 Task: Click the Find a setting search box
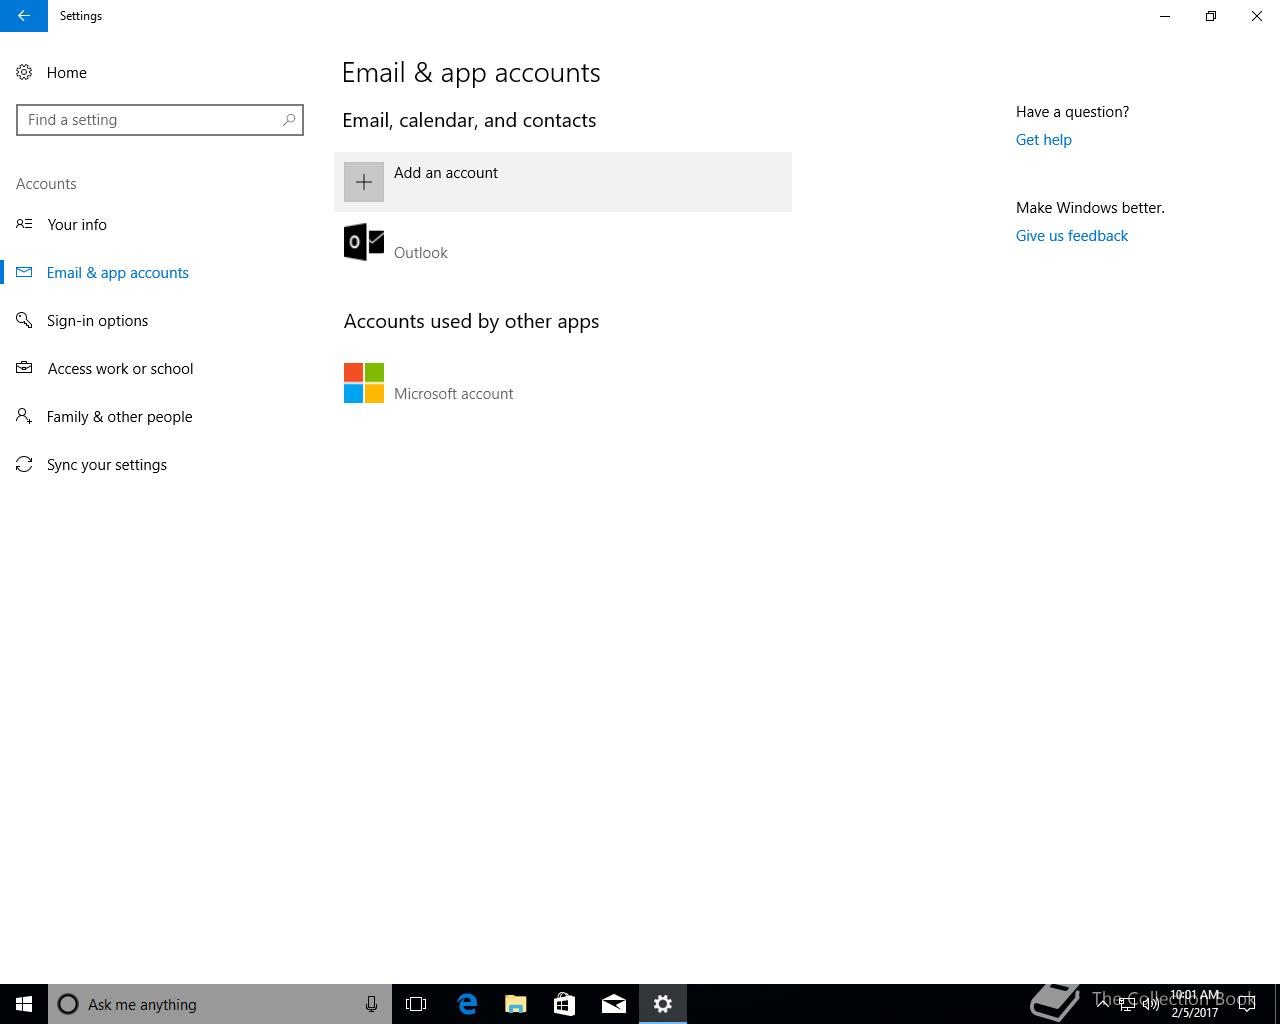pos(160,120)
